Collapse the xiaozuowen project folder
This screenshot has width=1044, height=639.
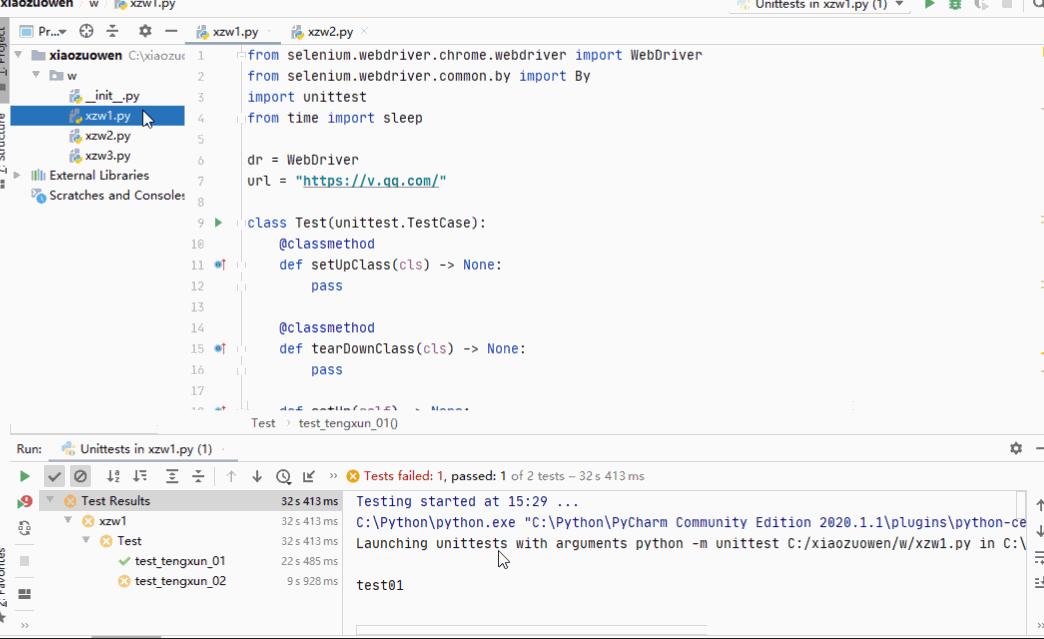19,55
